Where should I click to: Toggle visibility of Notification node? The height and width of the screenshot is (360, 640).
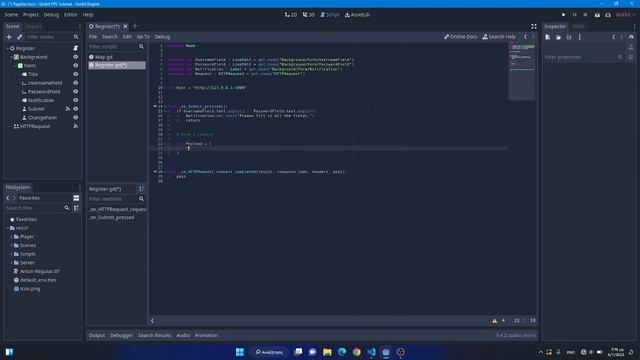point(76,100)
